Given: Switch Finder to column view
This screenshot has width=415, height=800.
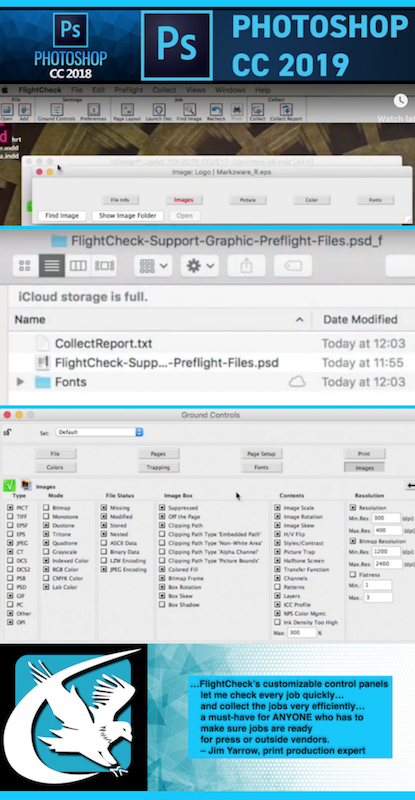Looking at the screenshot, I should pyautogui.click(x=78, y=266).
